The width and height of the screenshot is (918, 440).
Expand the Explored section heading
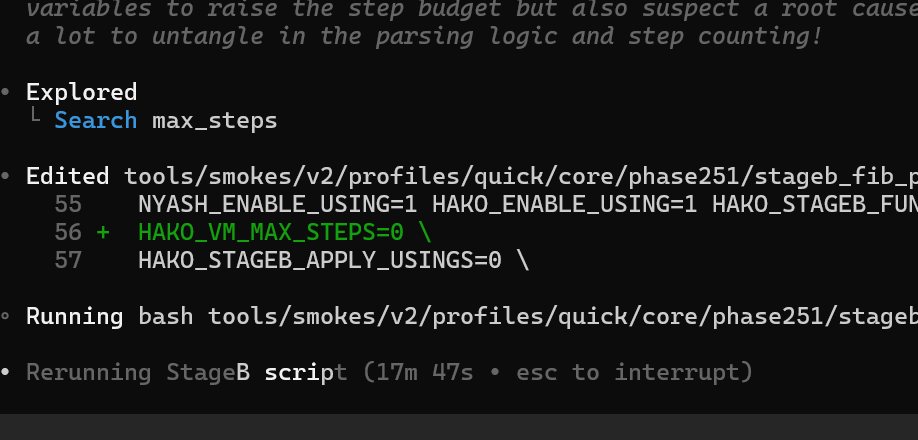[x=81, y=92]
